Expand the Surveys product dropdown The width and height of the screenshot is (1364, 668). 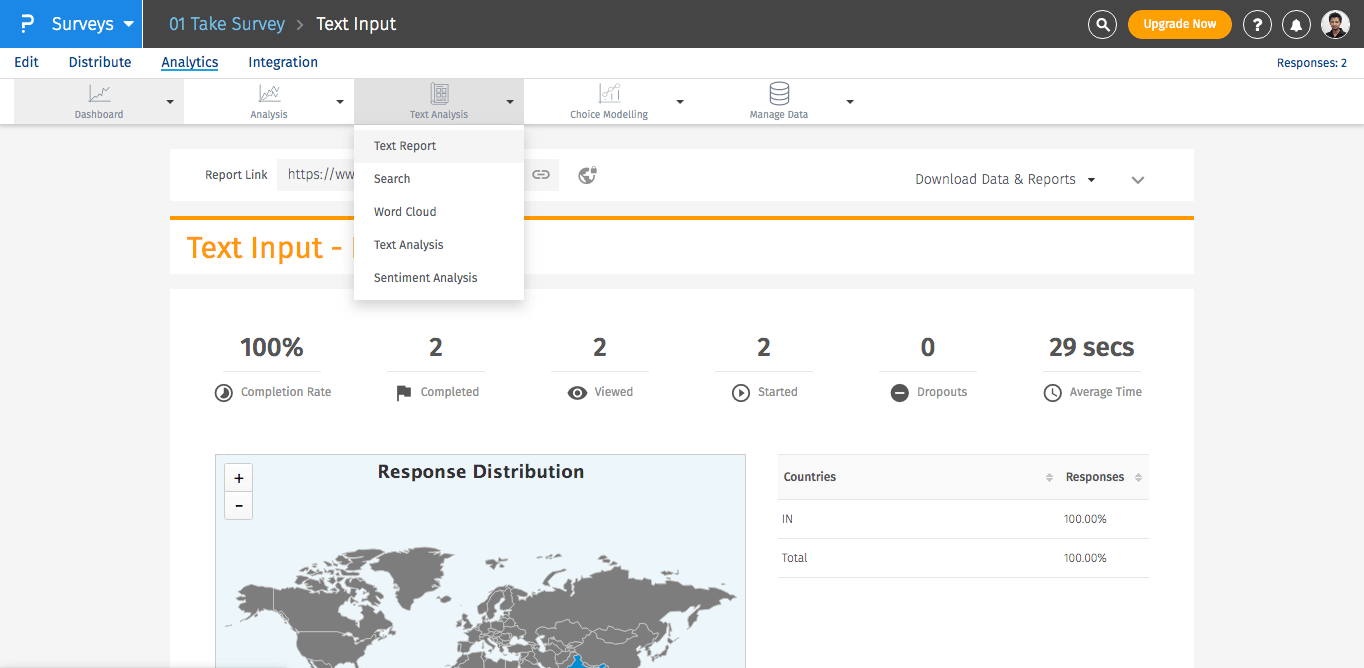(x=128, y=24)
